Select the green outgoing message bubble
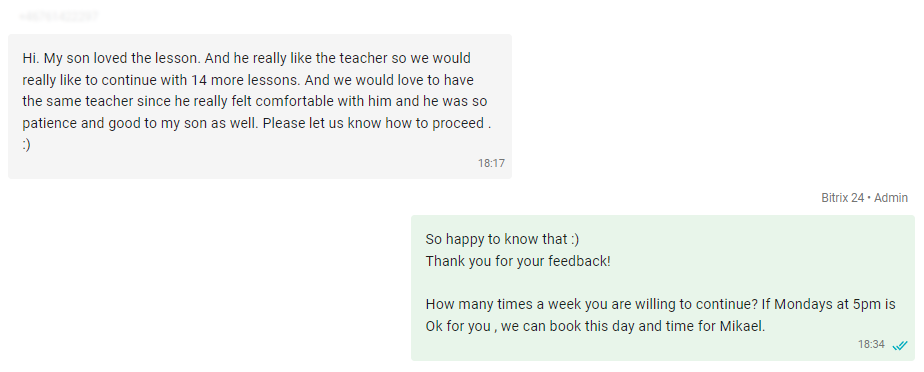 click(x=662, y=288)
